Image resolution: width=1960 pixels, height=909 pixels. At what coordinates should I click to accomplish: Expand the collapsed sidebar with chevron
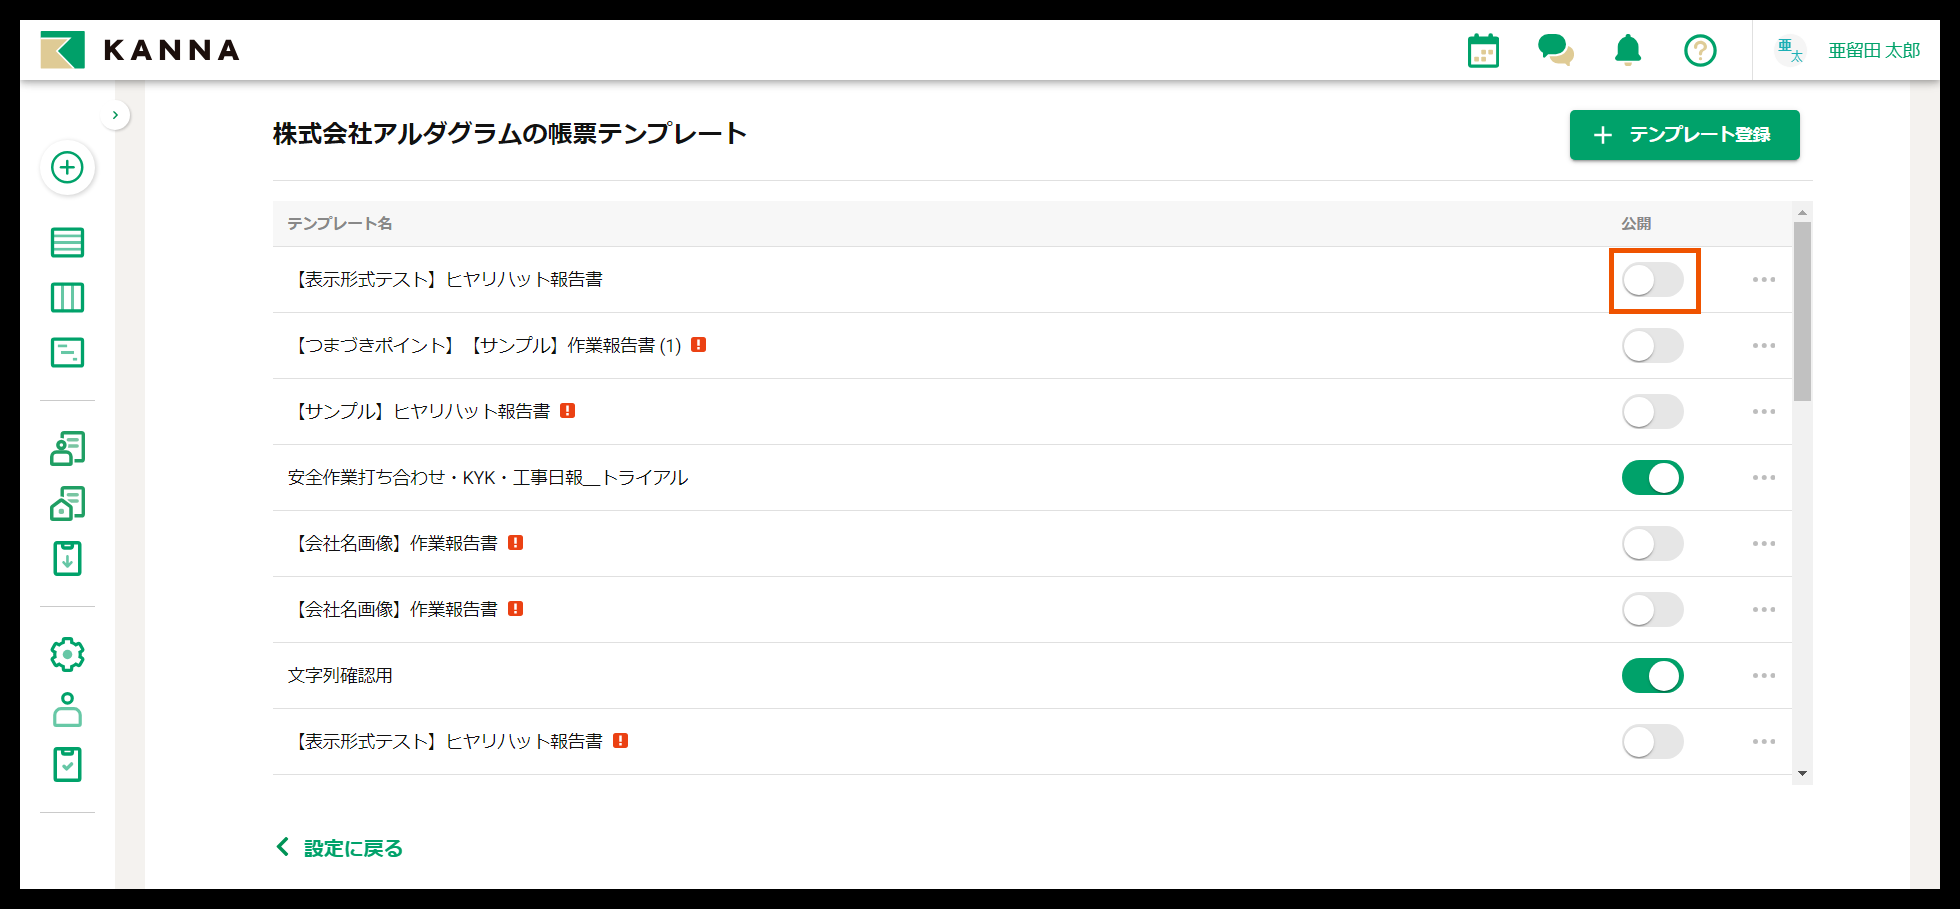click(116, 115)
